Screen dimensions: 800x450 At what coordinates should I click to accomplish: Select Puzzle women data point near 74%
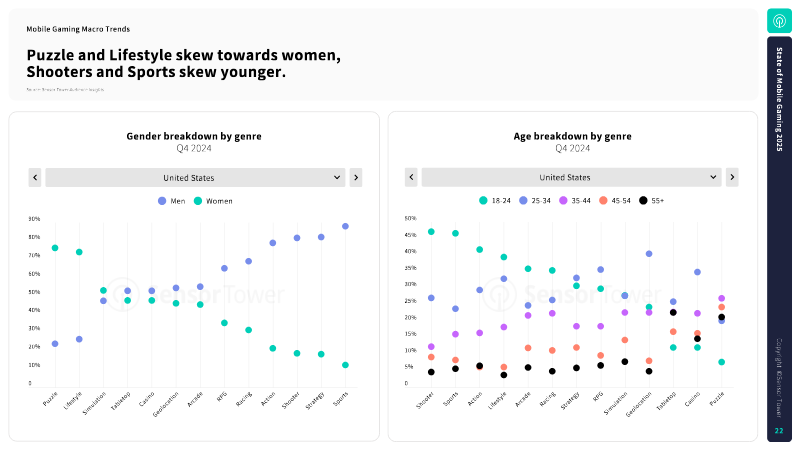click(x=55, y=248)
